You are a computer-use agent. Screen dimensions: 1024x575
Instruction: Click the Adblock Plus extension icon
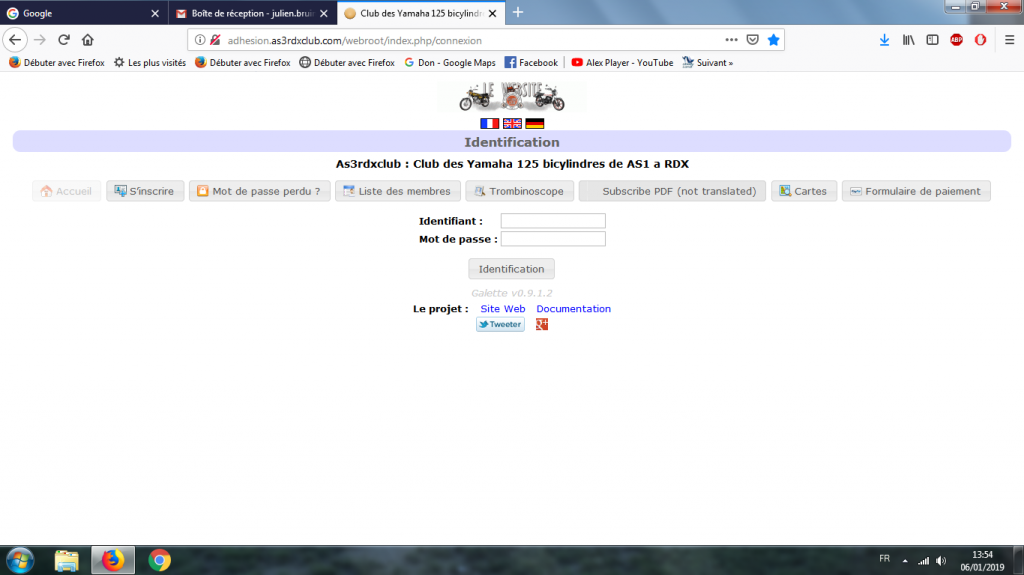point(956,40)
